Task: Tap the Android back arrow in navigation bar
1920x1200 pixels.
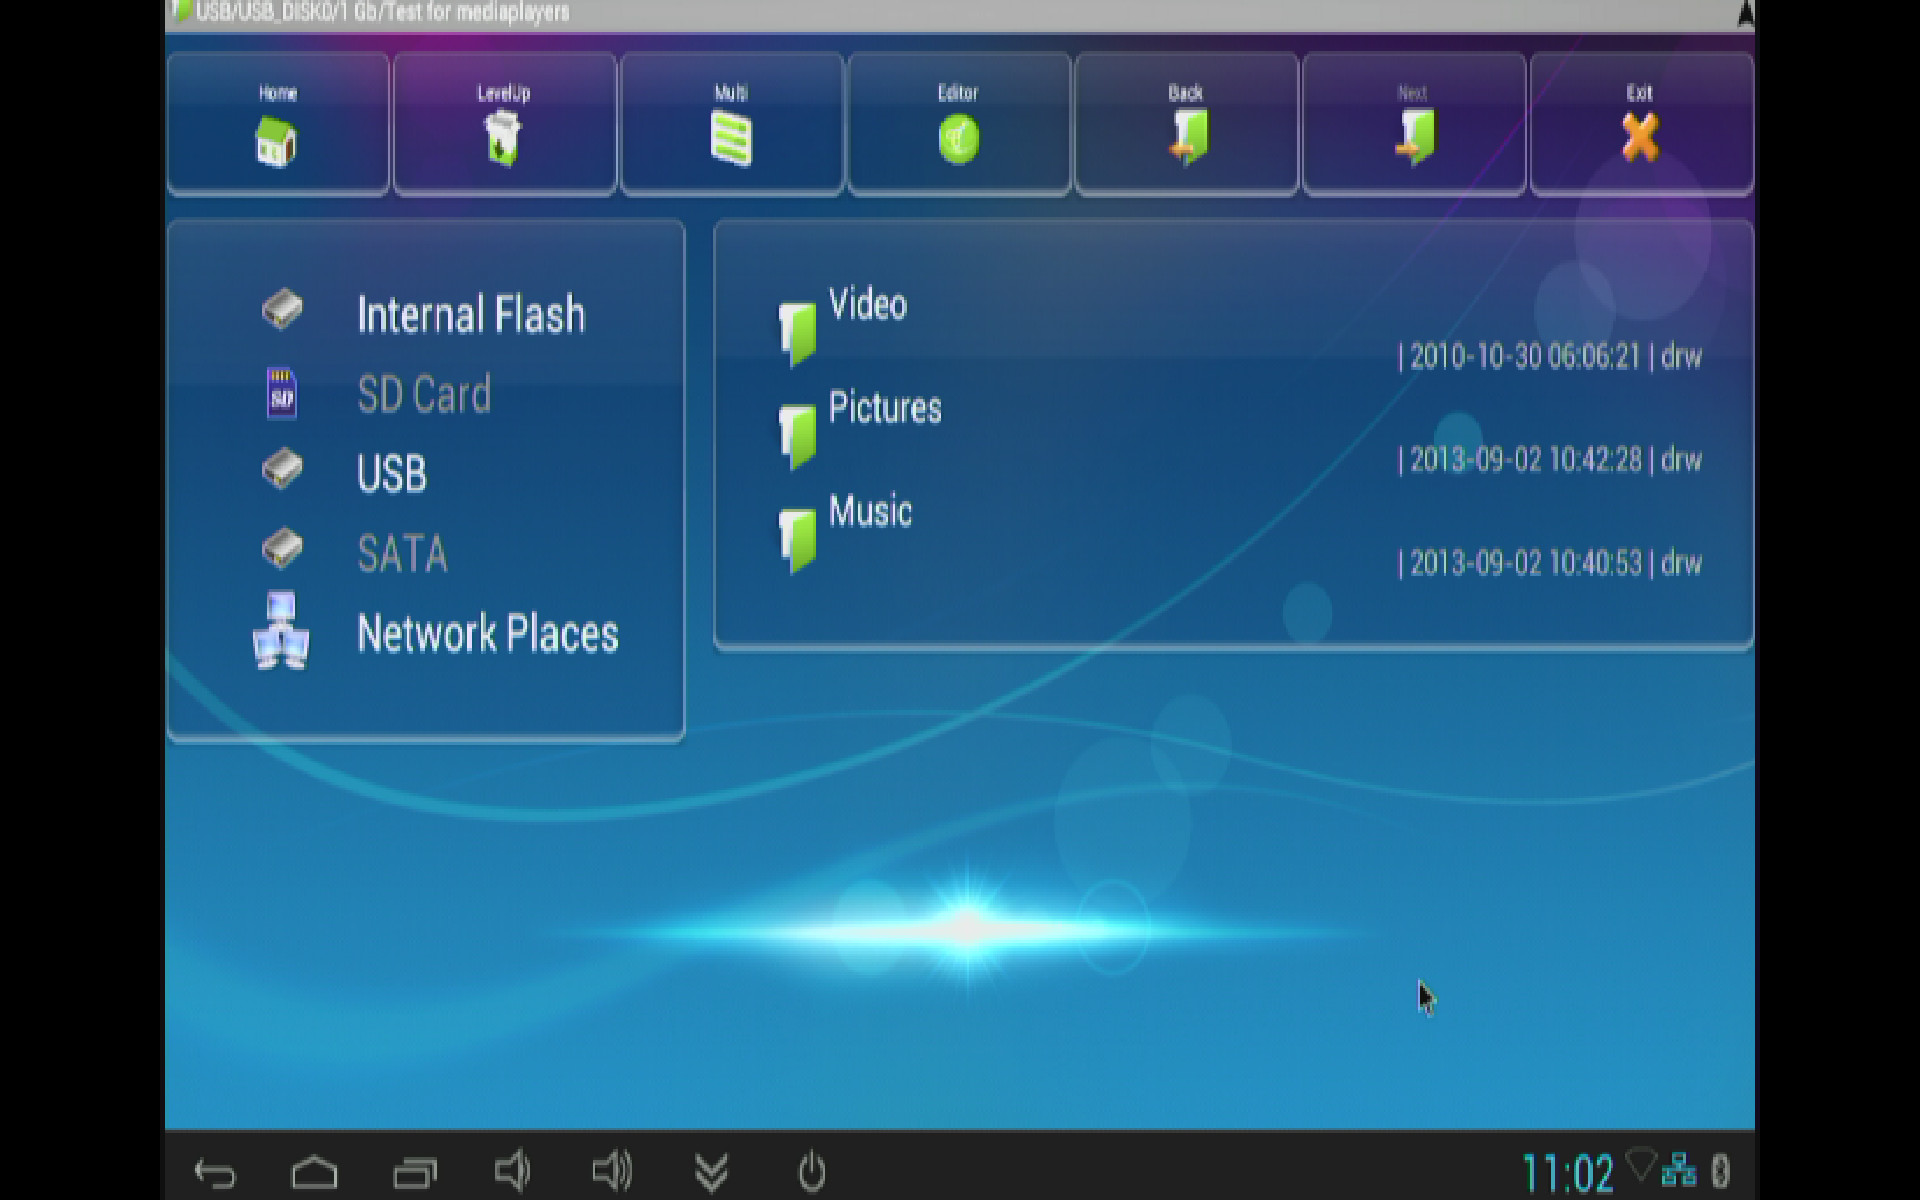Action: (215, 1172)
